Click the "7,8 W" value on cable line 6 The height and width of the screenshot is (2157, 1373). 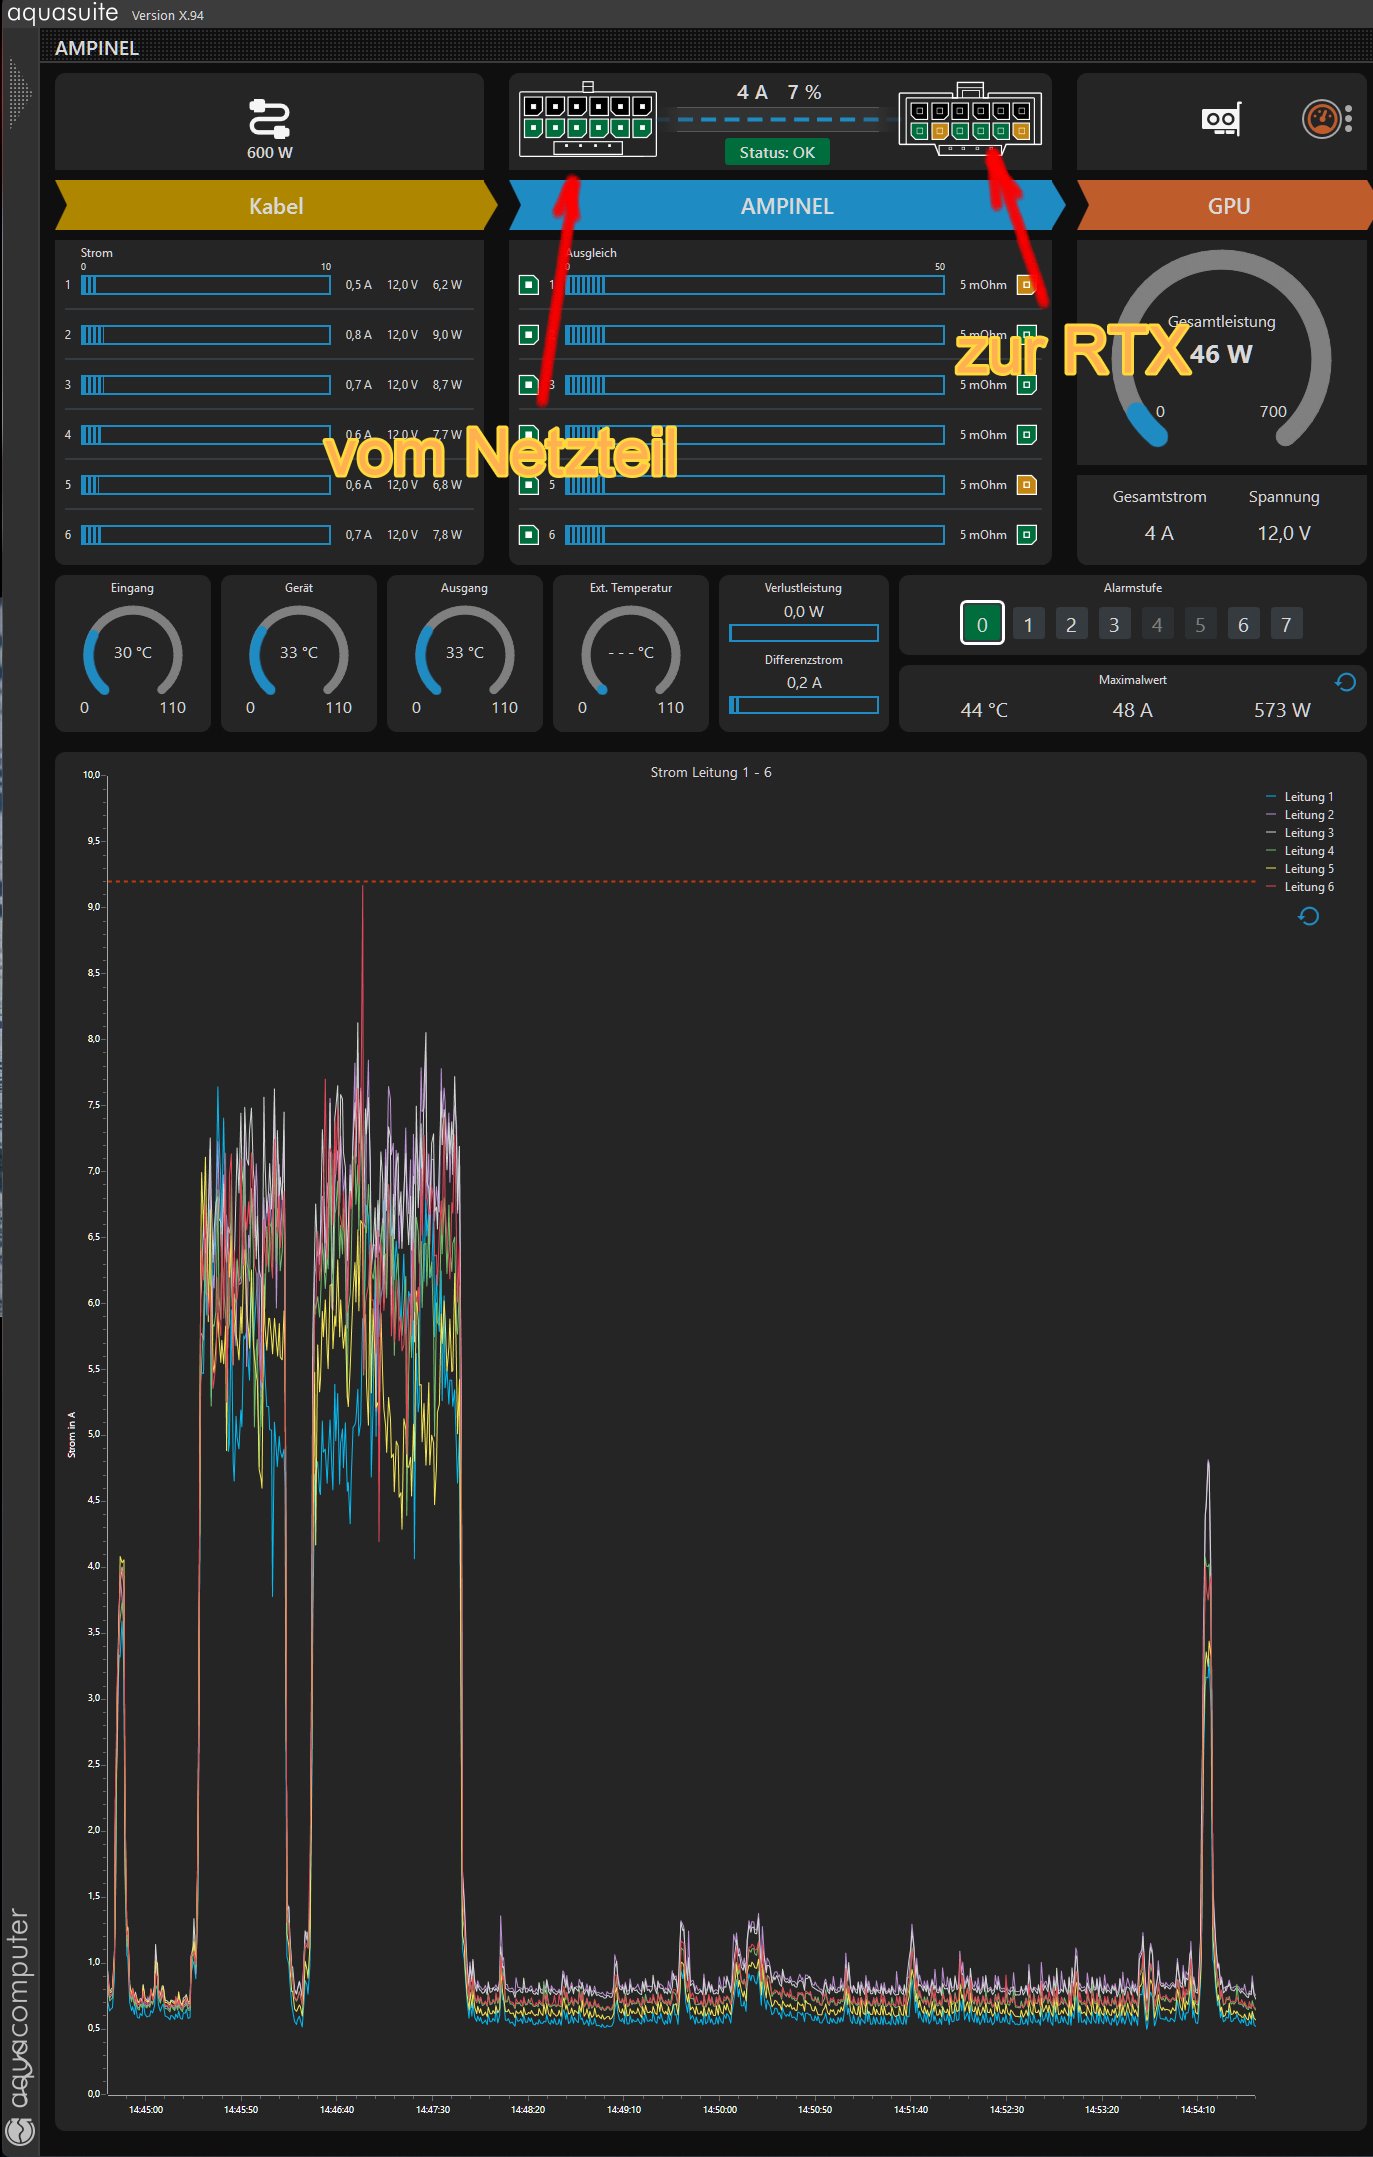click(447, 535)
